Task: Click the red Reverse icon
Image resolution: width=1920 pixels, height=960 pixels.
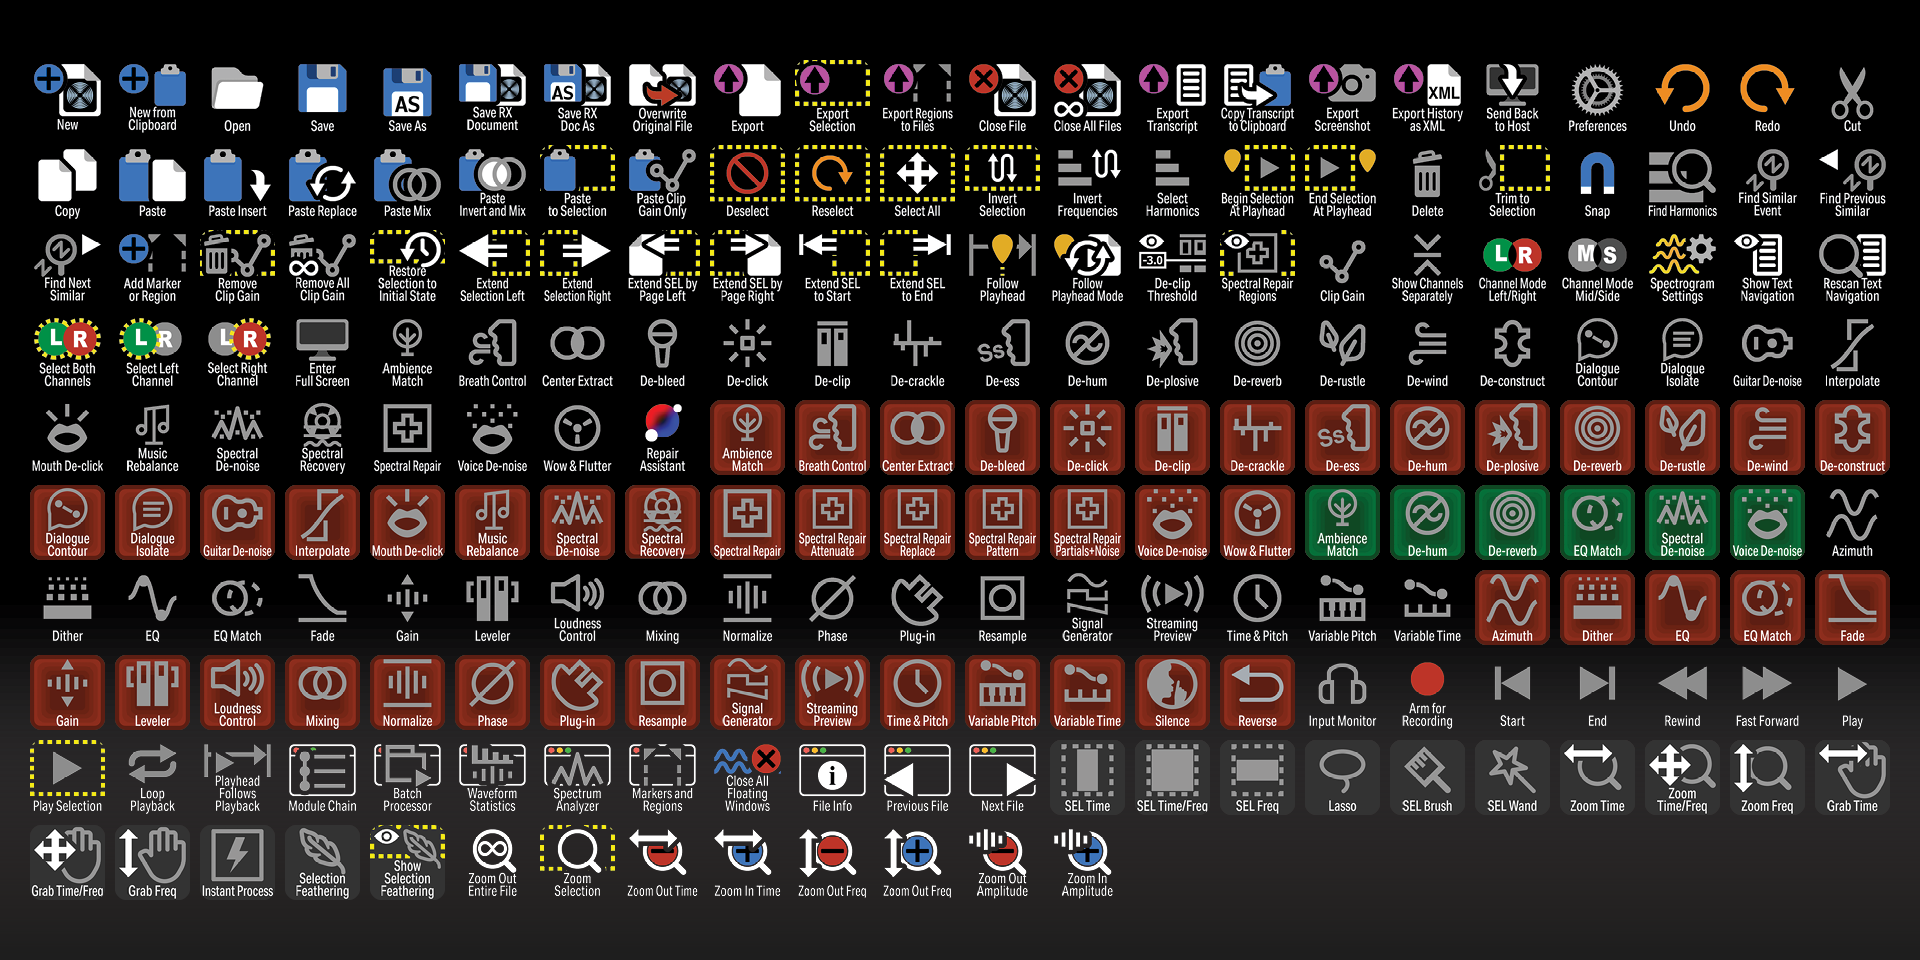Action: 1257,692
